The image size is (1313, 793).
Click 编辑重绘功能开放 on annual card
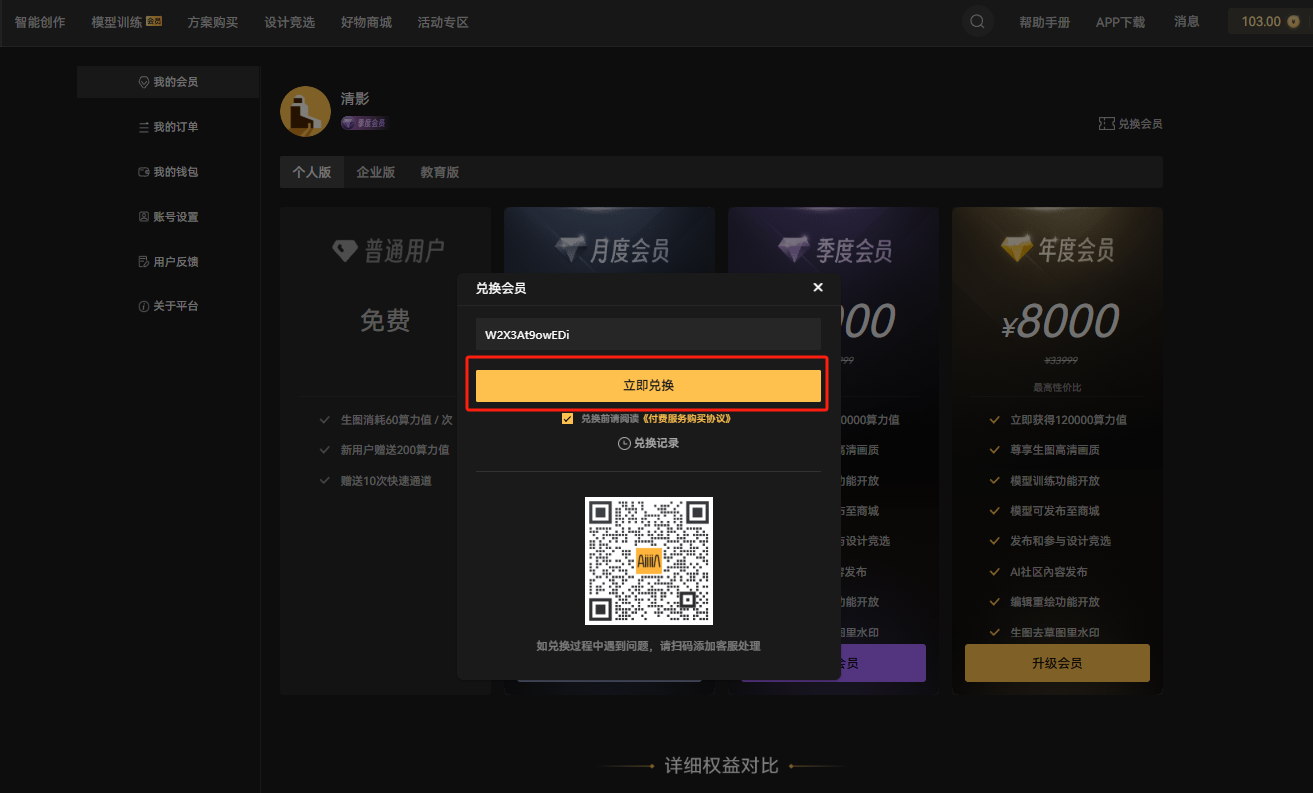1055,602
